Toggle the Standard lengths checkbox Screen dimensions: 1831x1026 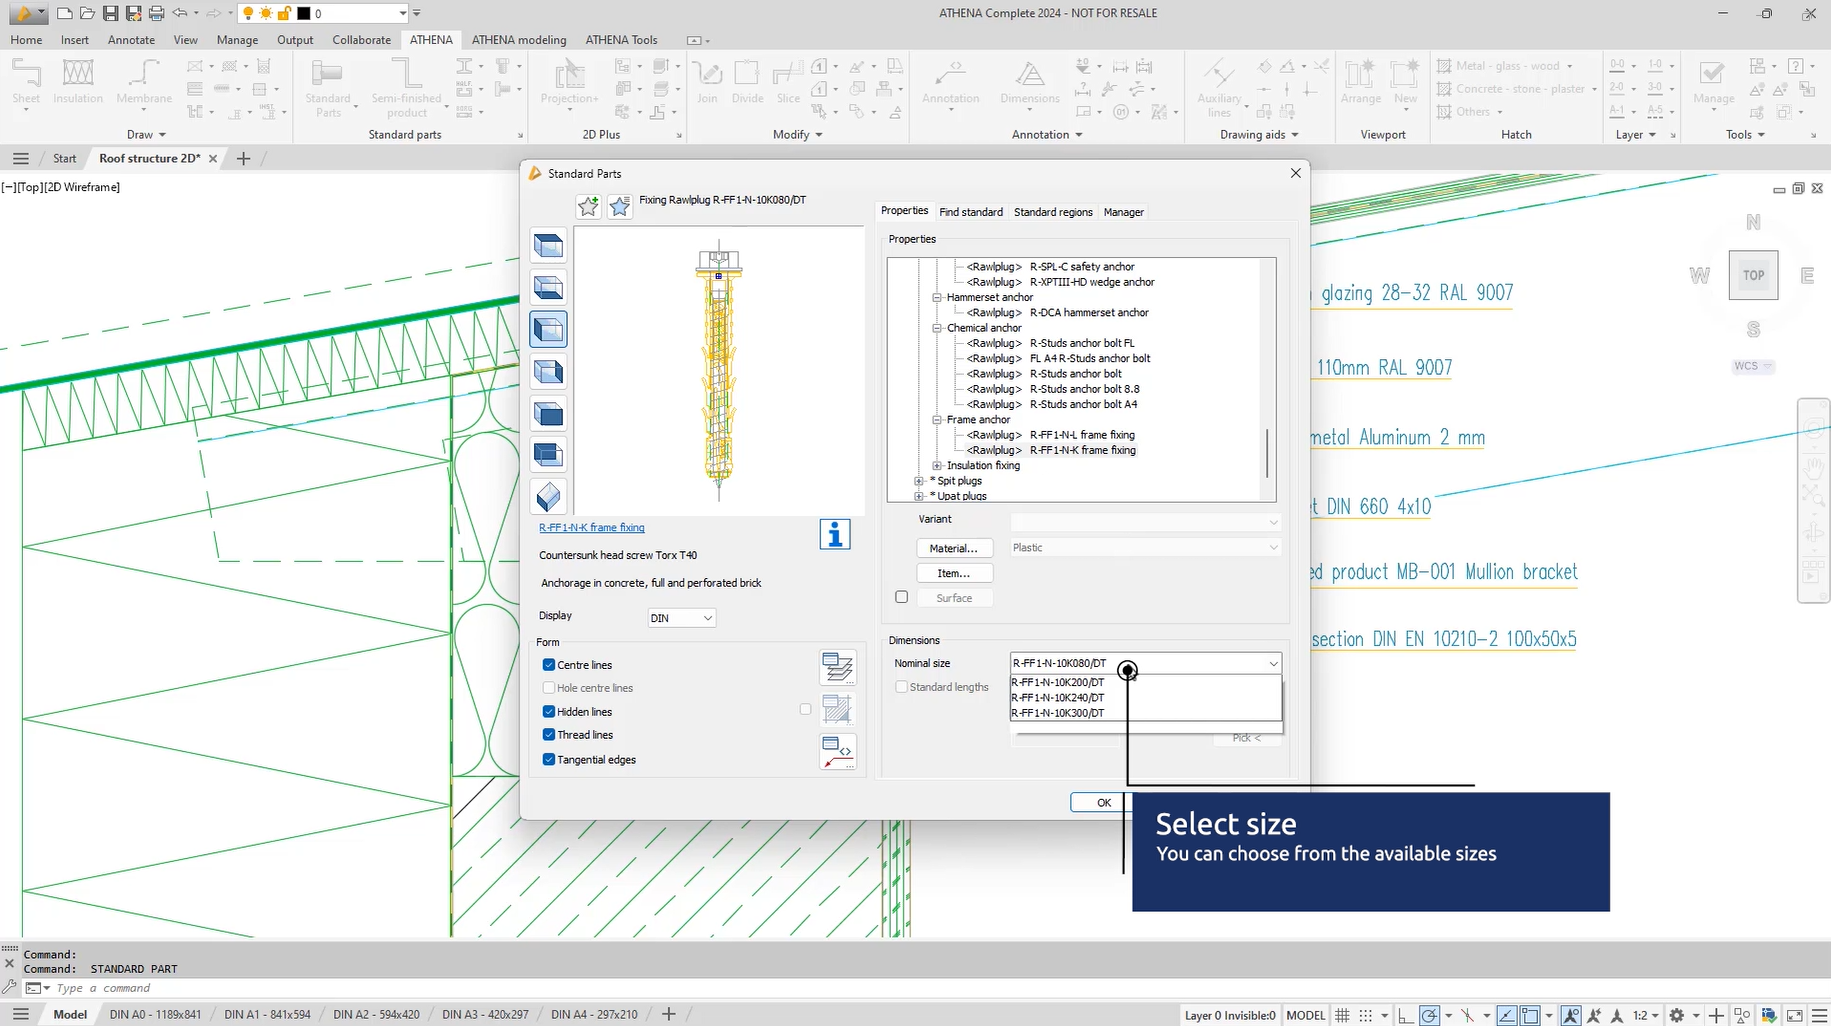coord(902,687)
